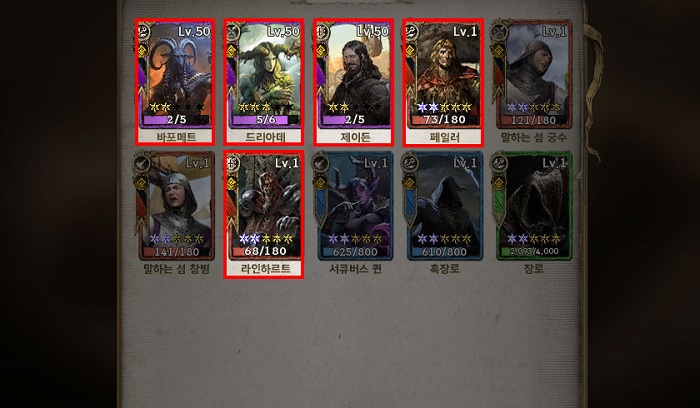The height and width of the screenshot is (408, 700).
Task: Click the class icon on the 흑장로 card
Action: point(409,163)
